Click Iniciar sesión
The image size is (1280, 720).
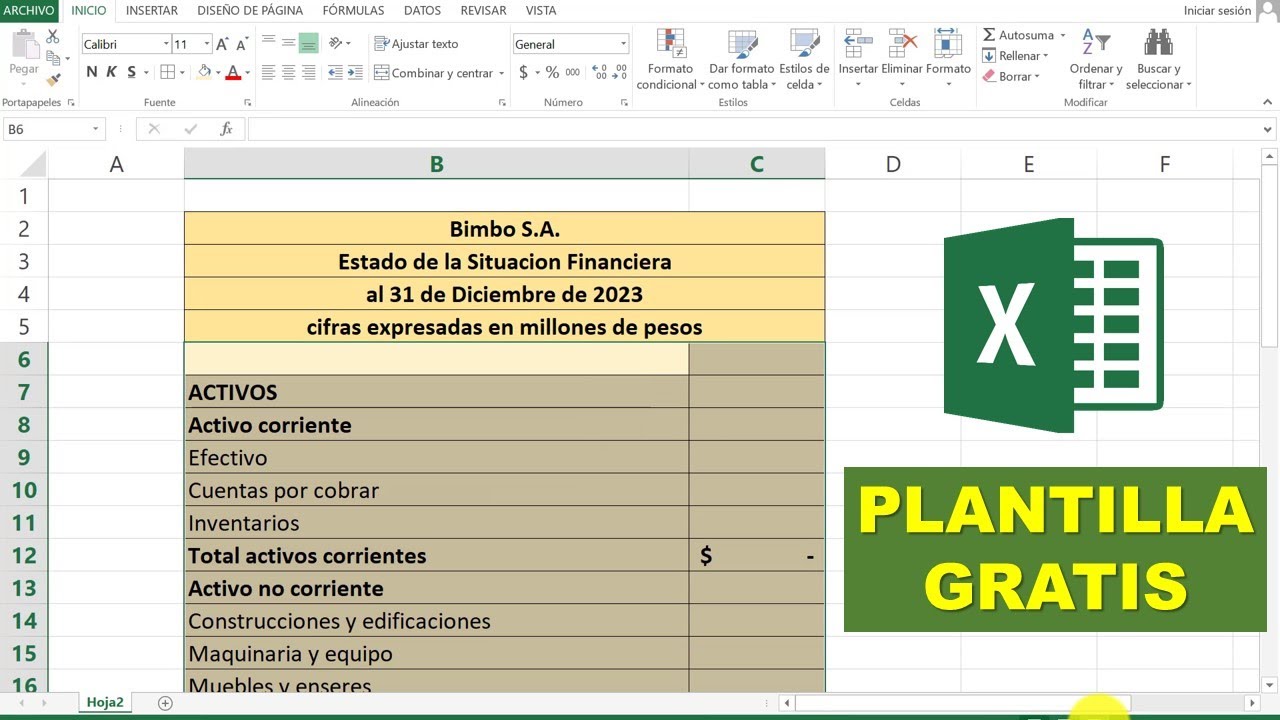(x=1216, y=11)
